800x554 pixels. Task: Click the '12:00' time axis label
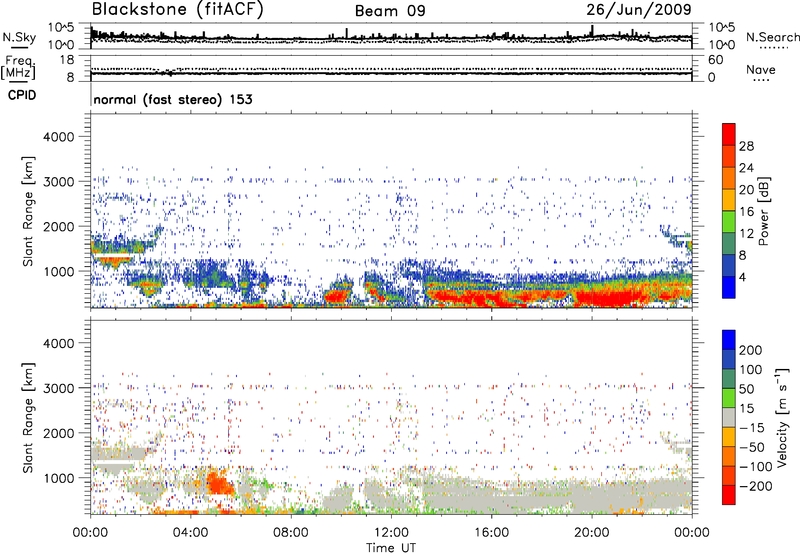pyautogui.click(x=391, y=533)
